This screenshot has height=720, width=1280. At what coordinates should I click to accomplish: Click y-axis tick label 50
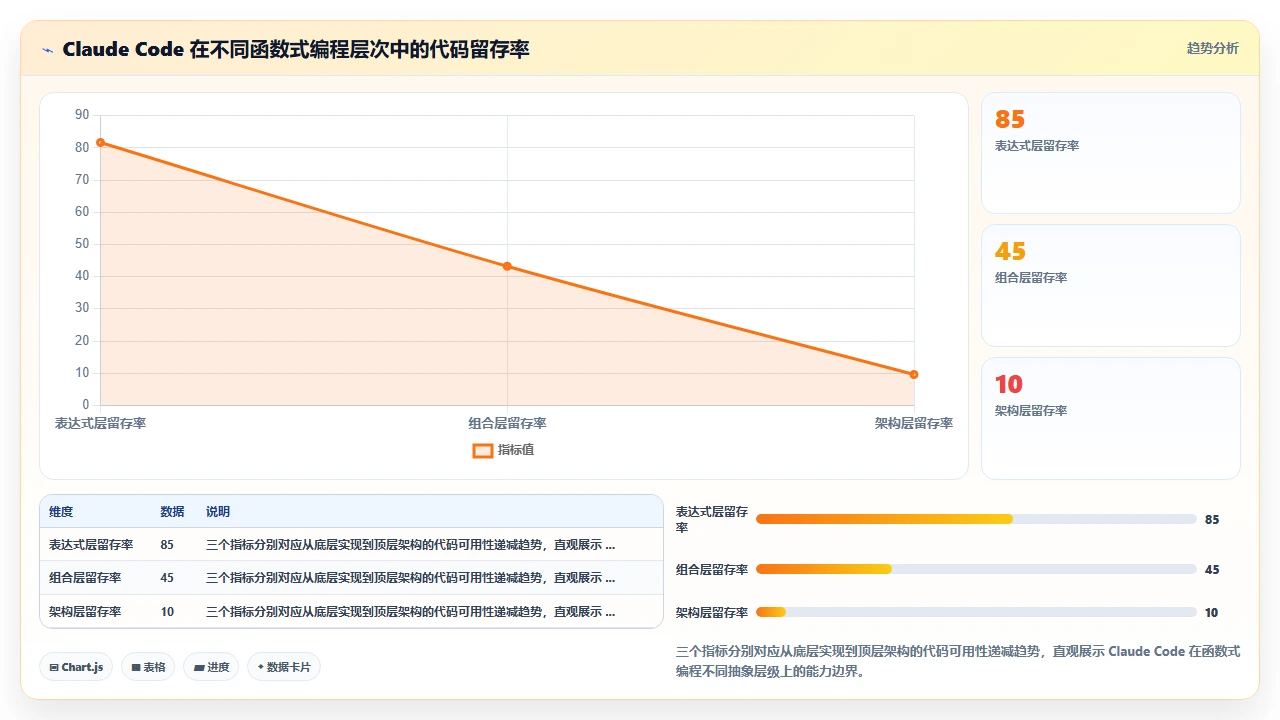82,244
